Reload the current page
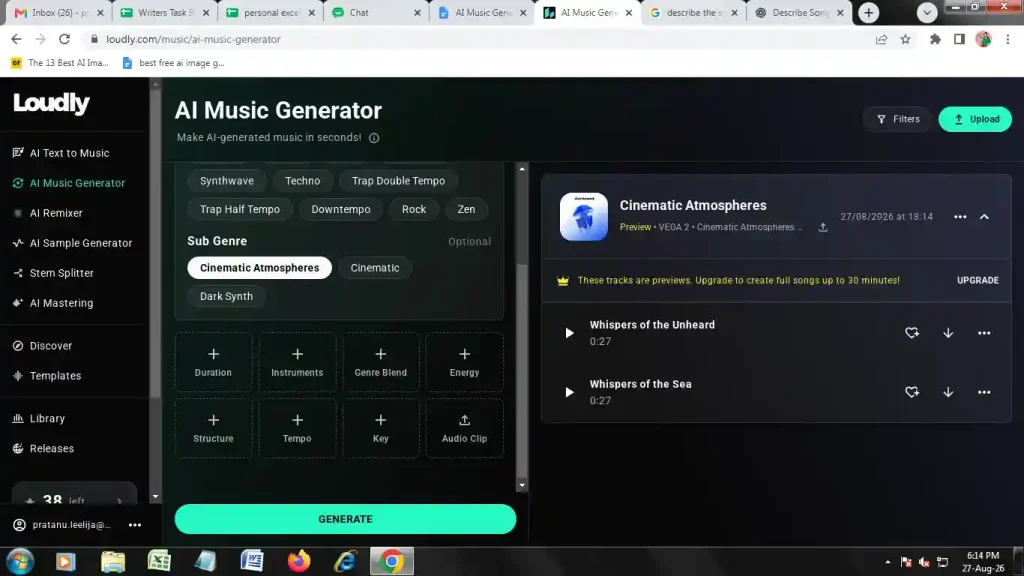The width and height of the screenshot is (1024, 576). [x=64, y=39]
